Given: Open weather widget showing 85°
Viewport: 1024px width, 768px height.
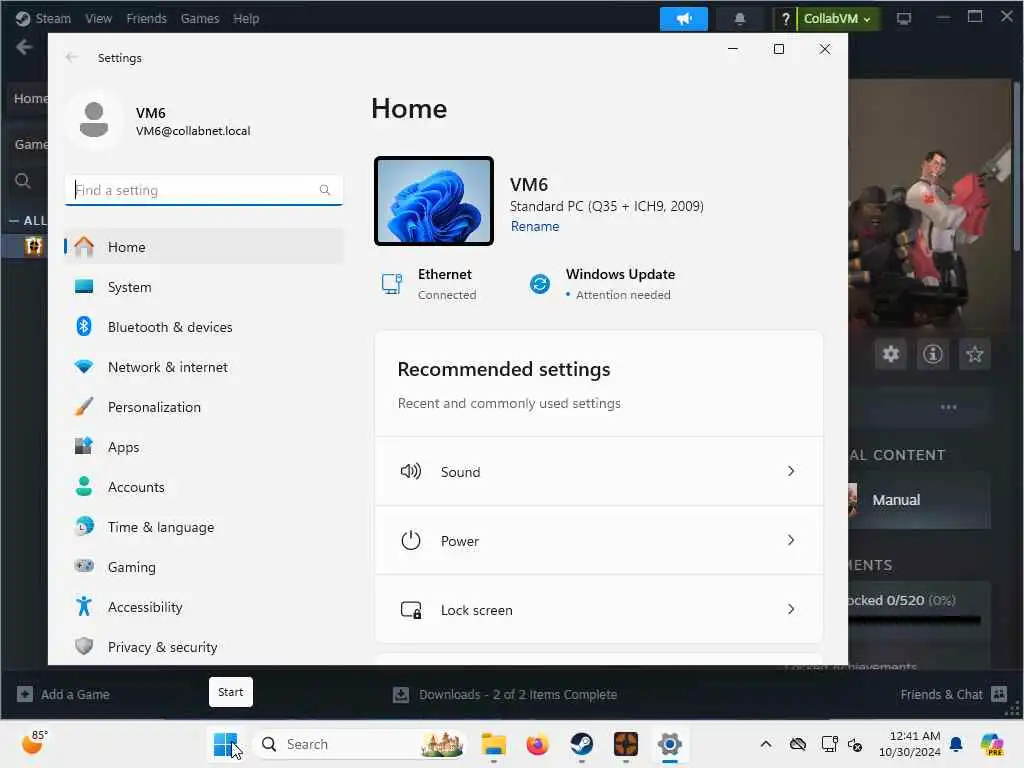Looking at the screenshot, I should [35, 743].
